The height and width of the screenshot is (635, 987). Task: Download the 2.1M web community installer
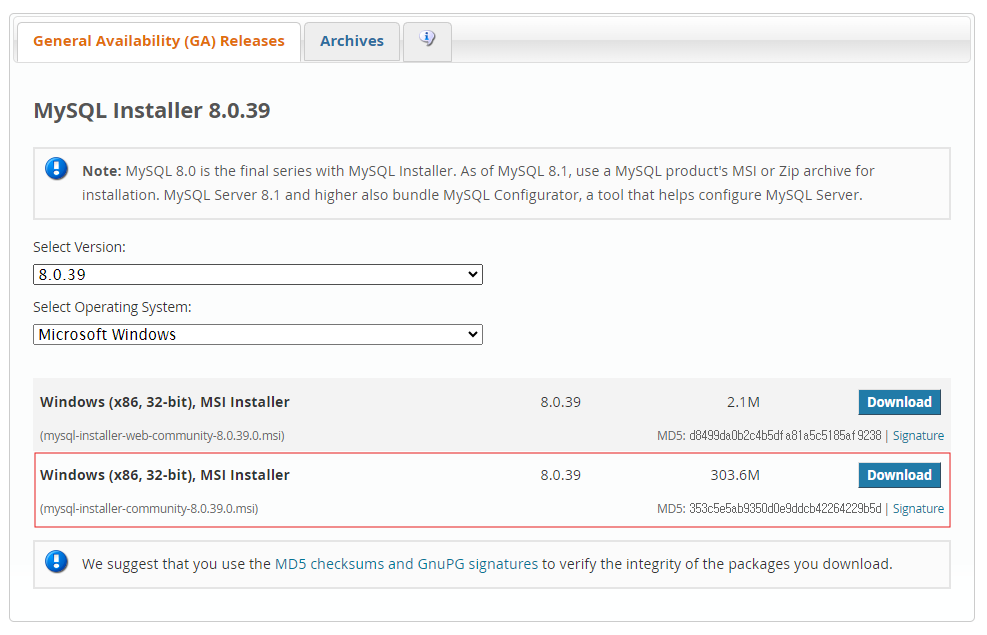click(900, 403)
